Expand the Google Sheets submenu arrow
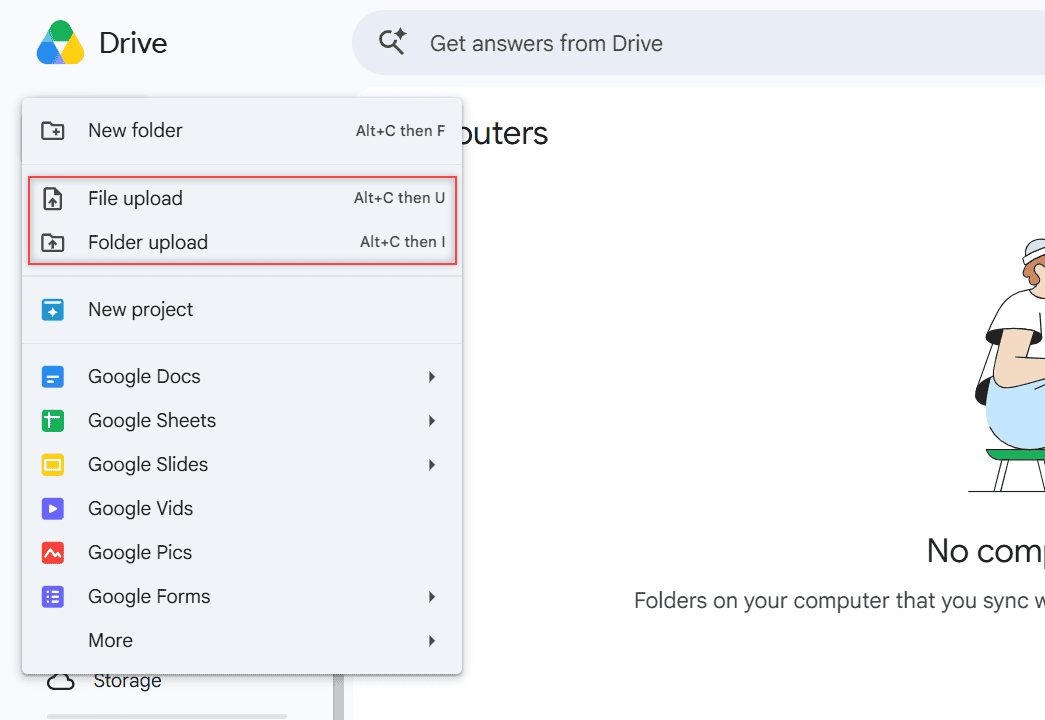Image resolution: width=1045 pixels, height=720 pixels. pyautogui.click(x=432, y=421)
